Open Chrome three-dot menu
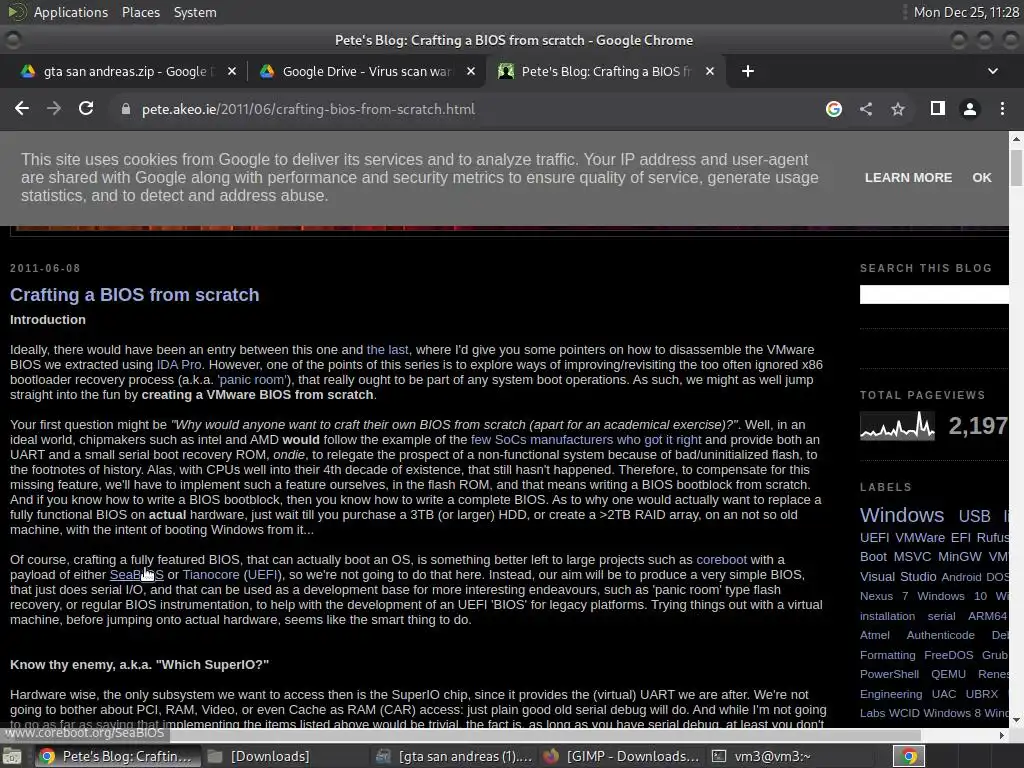The height and width of the screenshot is (768, 1024). [x=1002, y=109]
